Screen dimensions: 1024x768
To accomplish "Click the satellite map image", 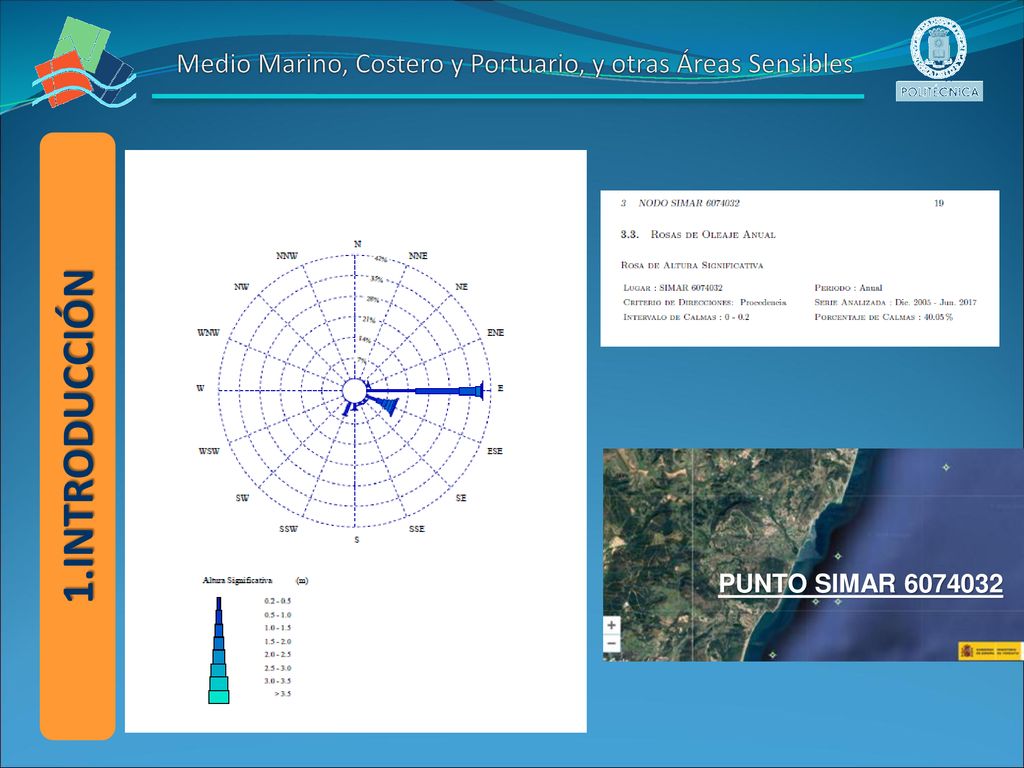I will click(813, 554).
